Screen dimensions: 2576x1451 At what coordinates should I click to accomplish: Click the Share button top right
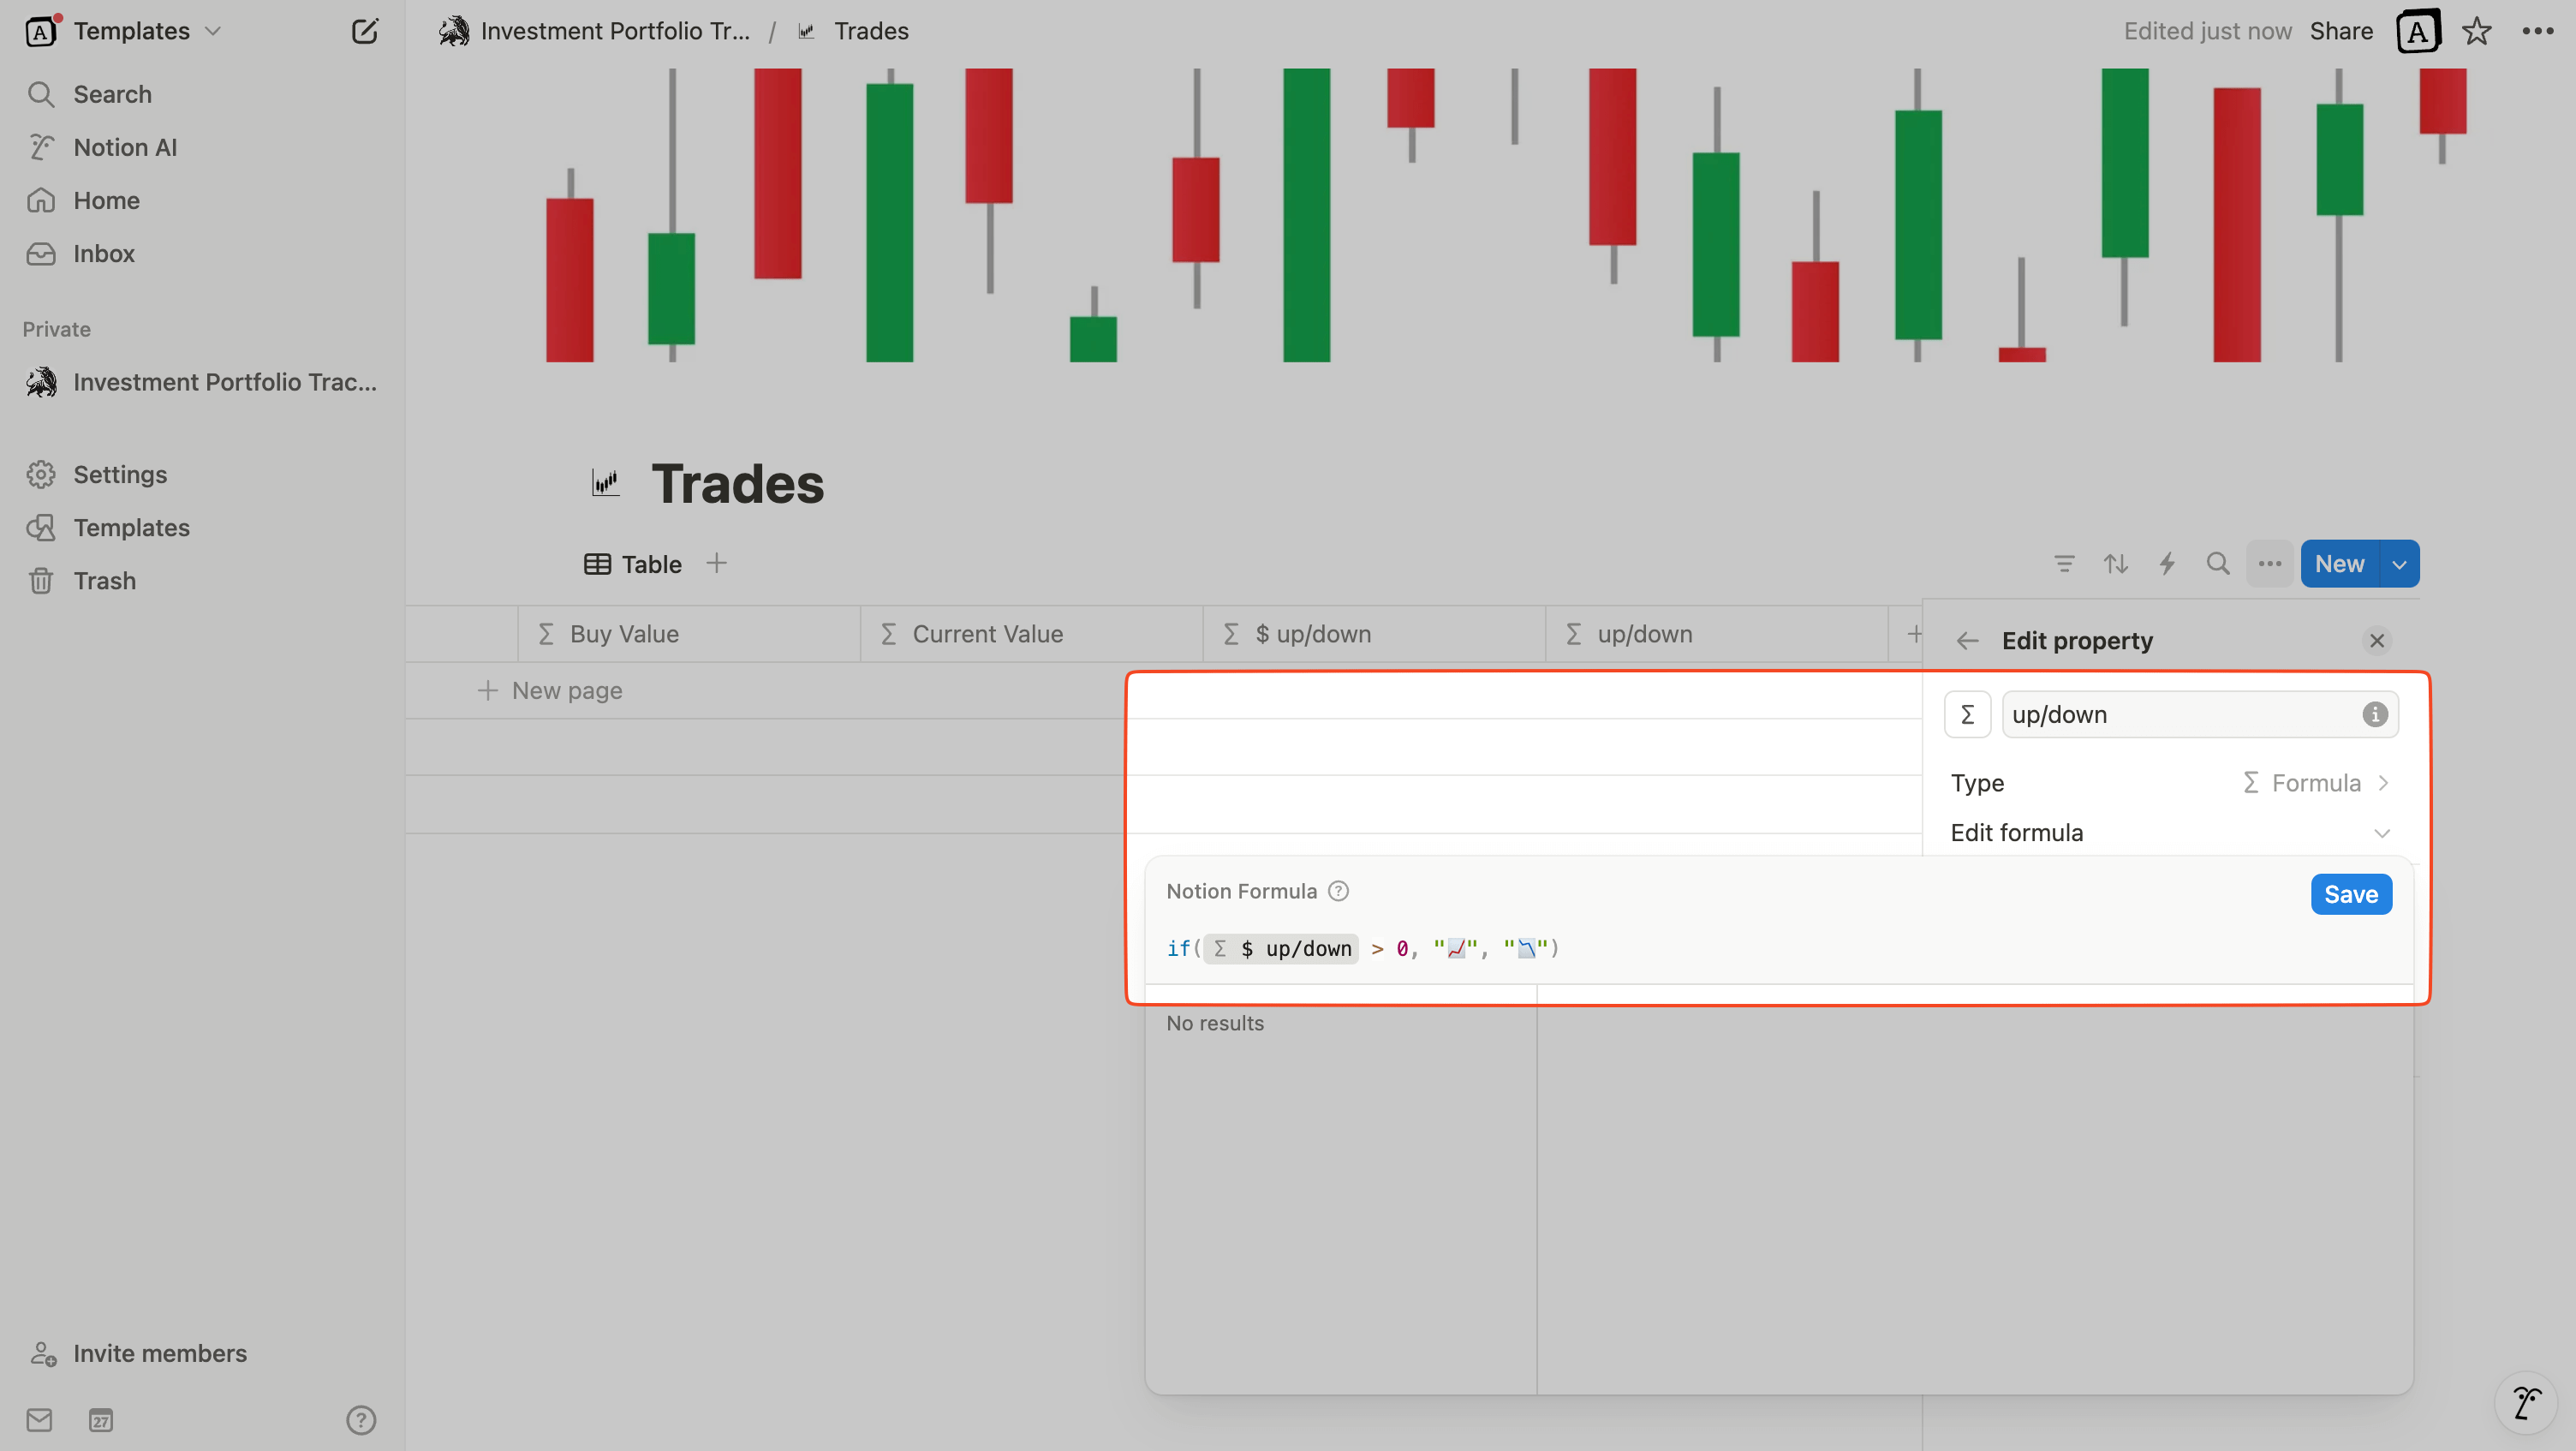[2340, 32]
